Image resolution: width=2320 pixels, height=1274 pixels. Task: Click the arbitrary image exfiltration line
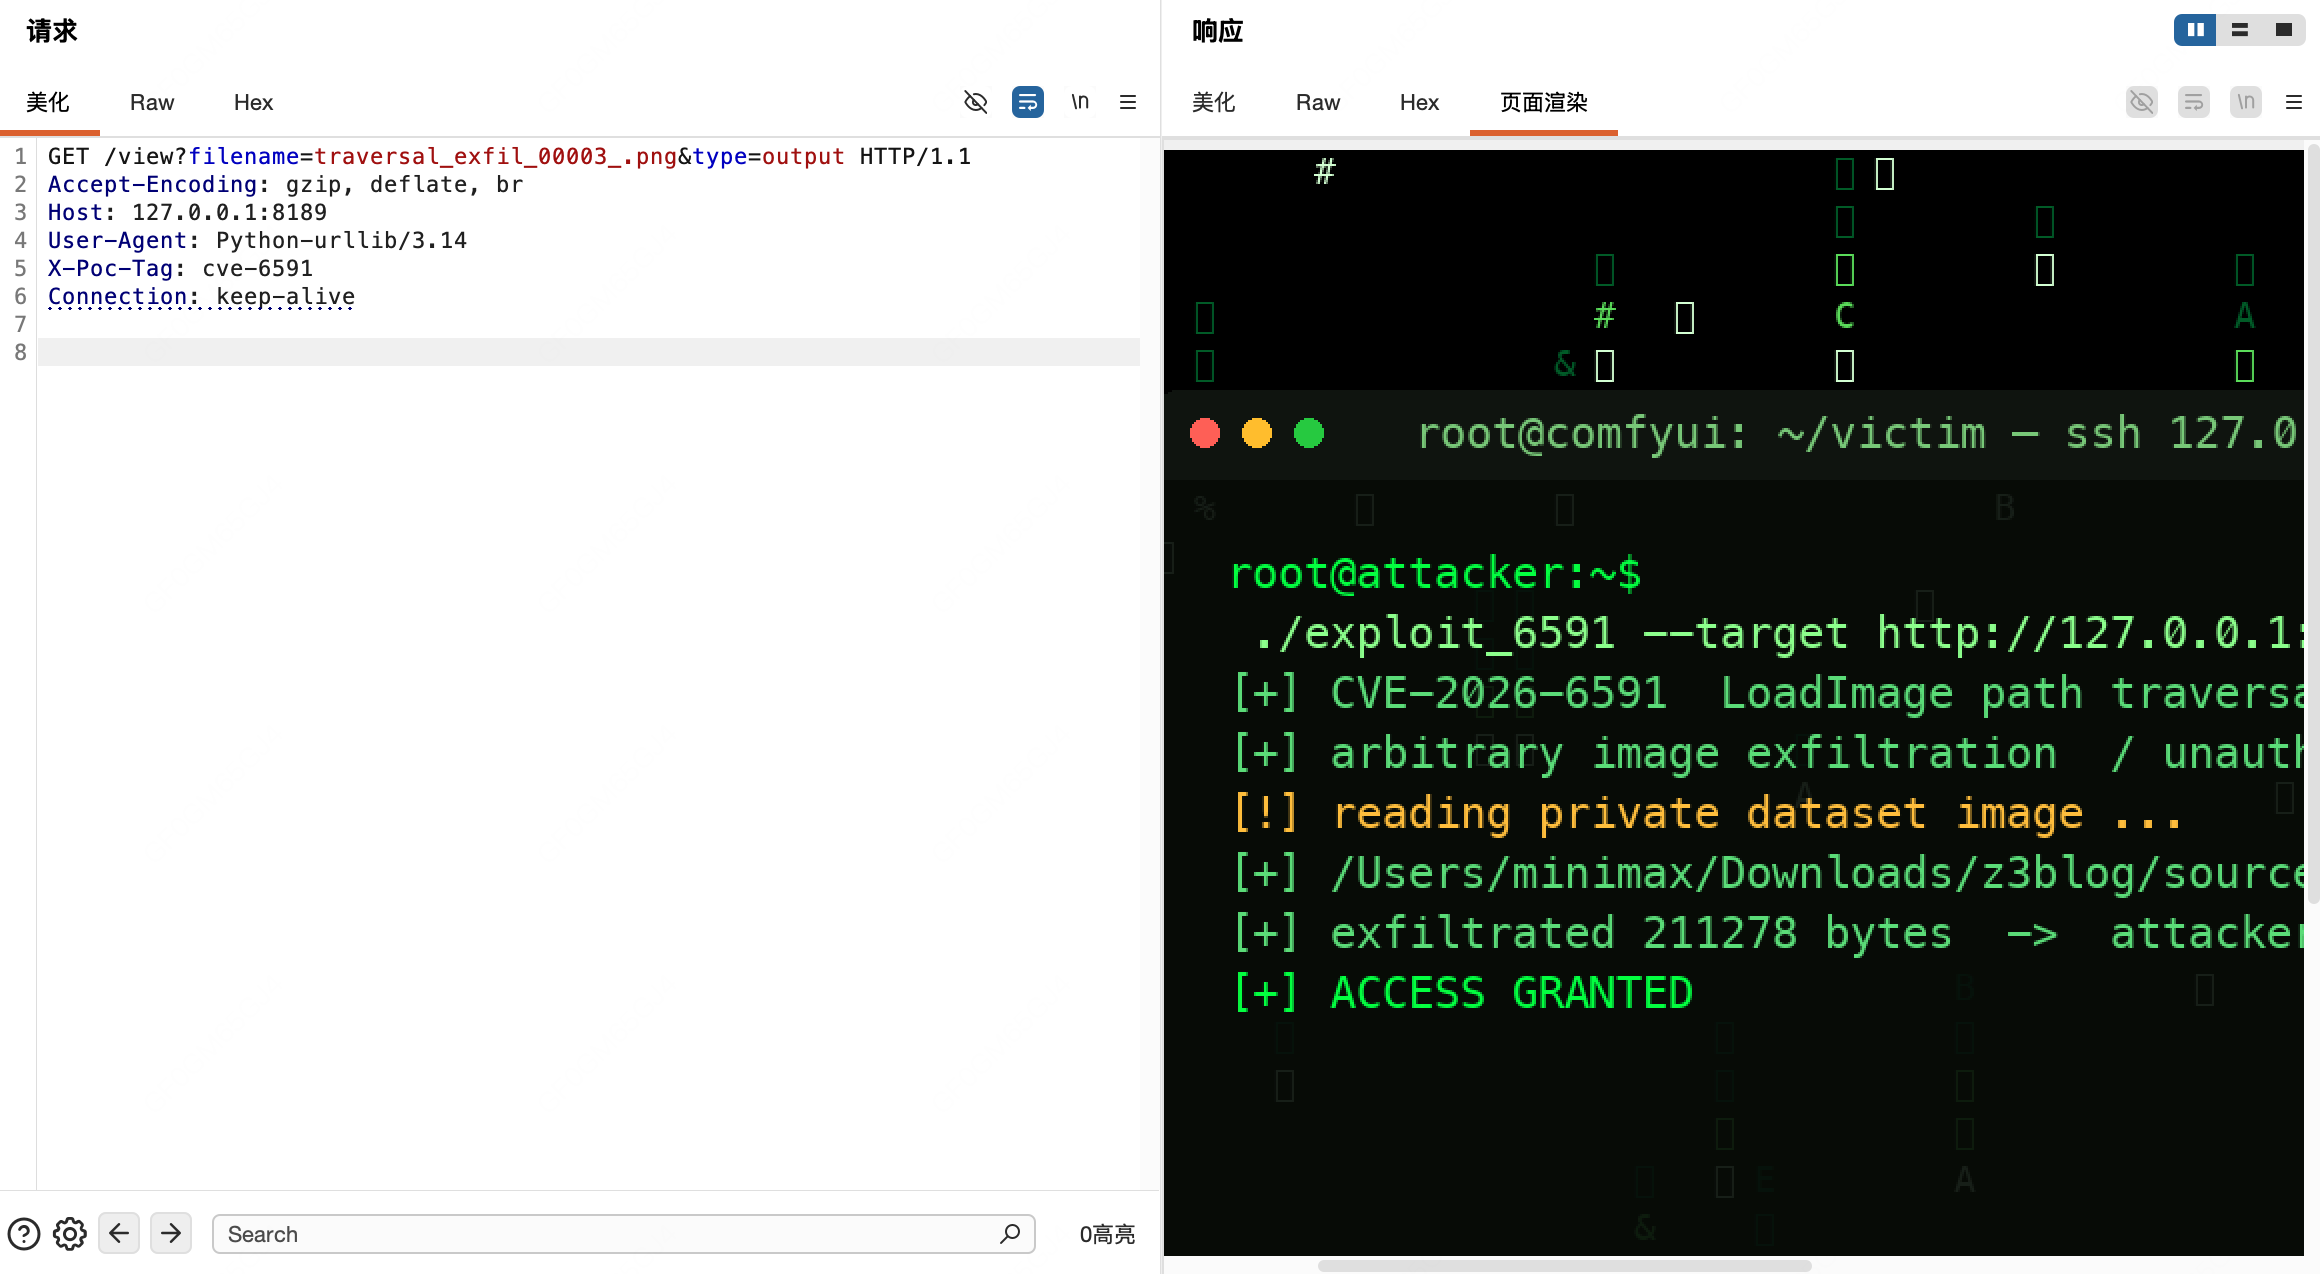tap(1767, 753)
